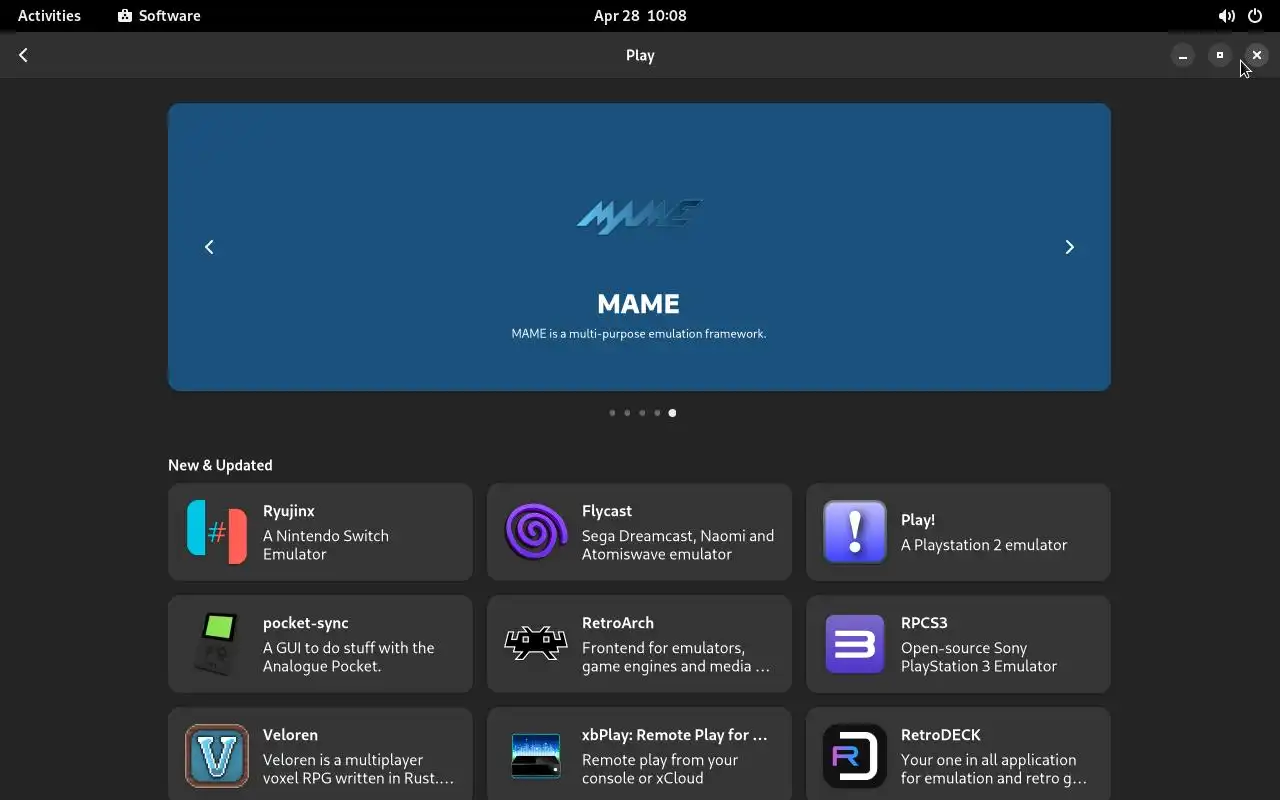Close the Software window
The height and width of the screenshot is (800, 1280).
[x=1257, y=56]
